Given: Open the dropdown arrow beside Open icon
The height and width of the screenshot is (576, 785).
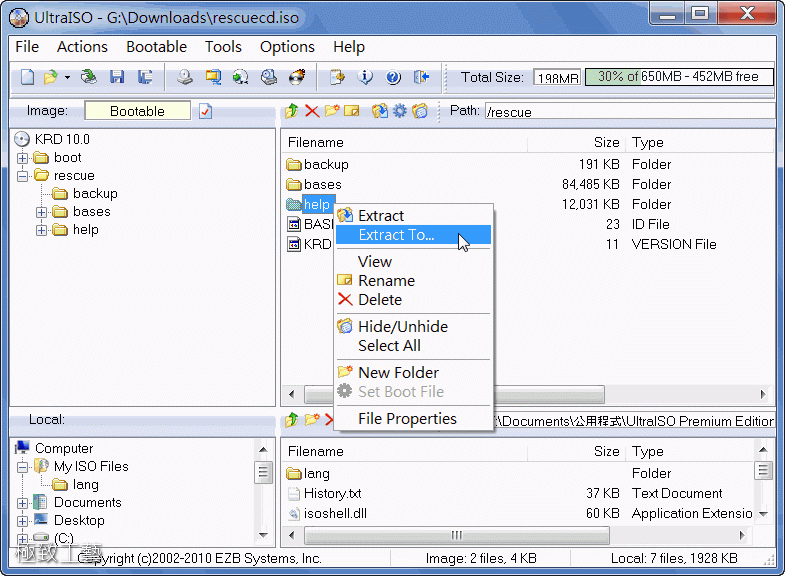Looking at the screenshot, I should [67, 78].
